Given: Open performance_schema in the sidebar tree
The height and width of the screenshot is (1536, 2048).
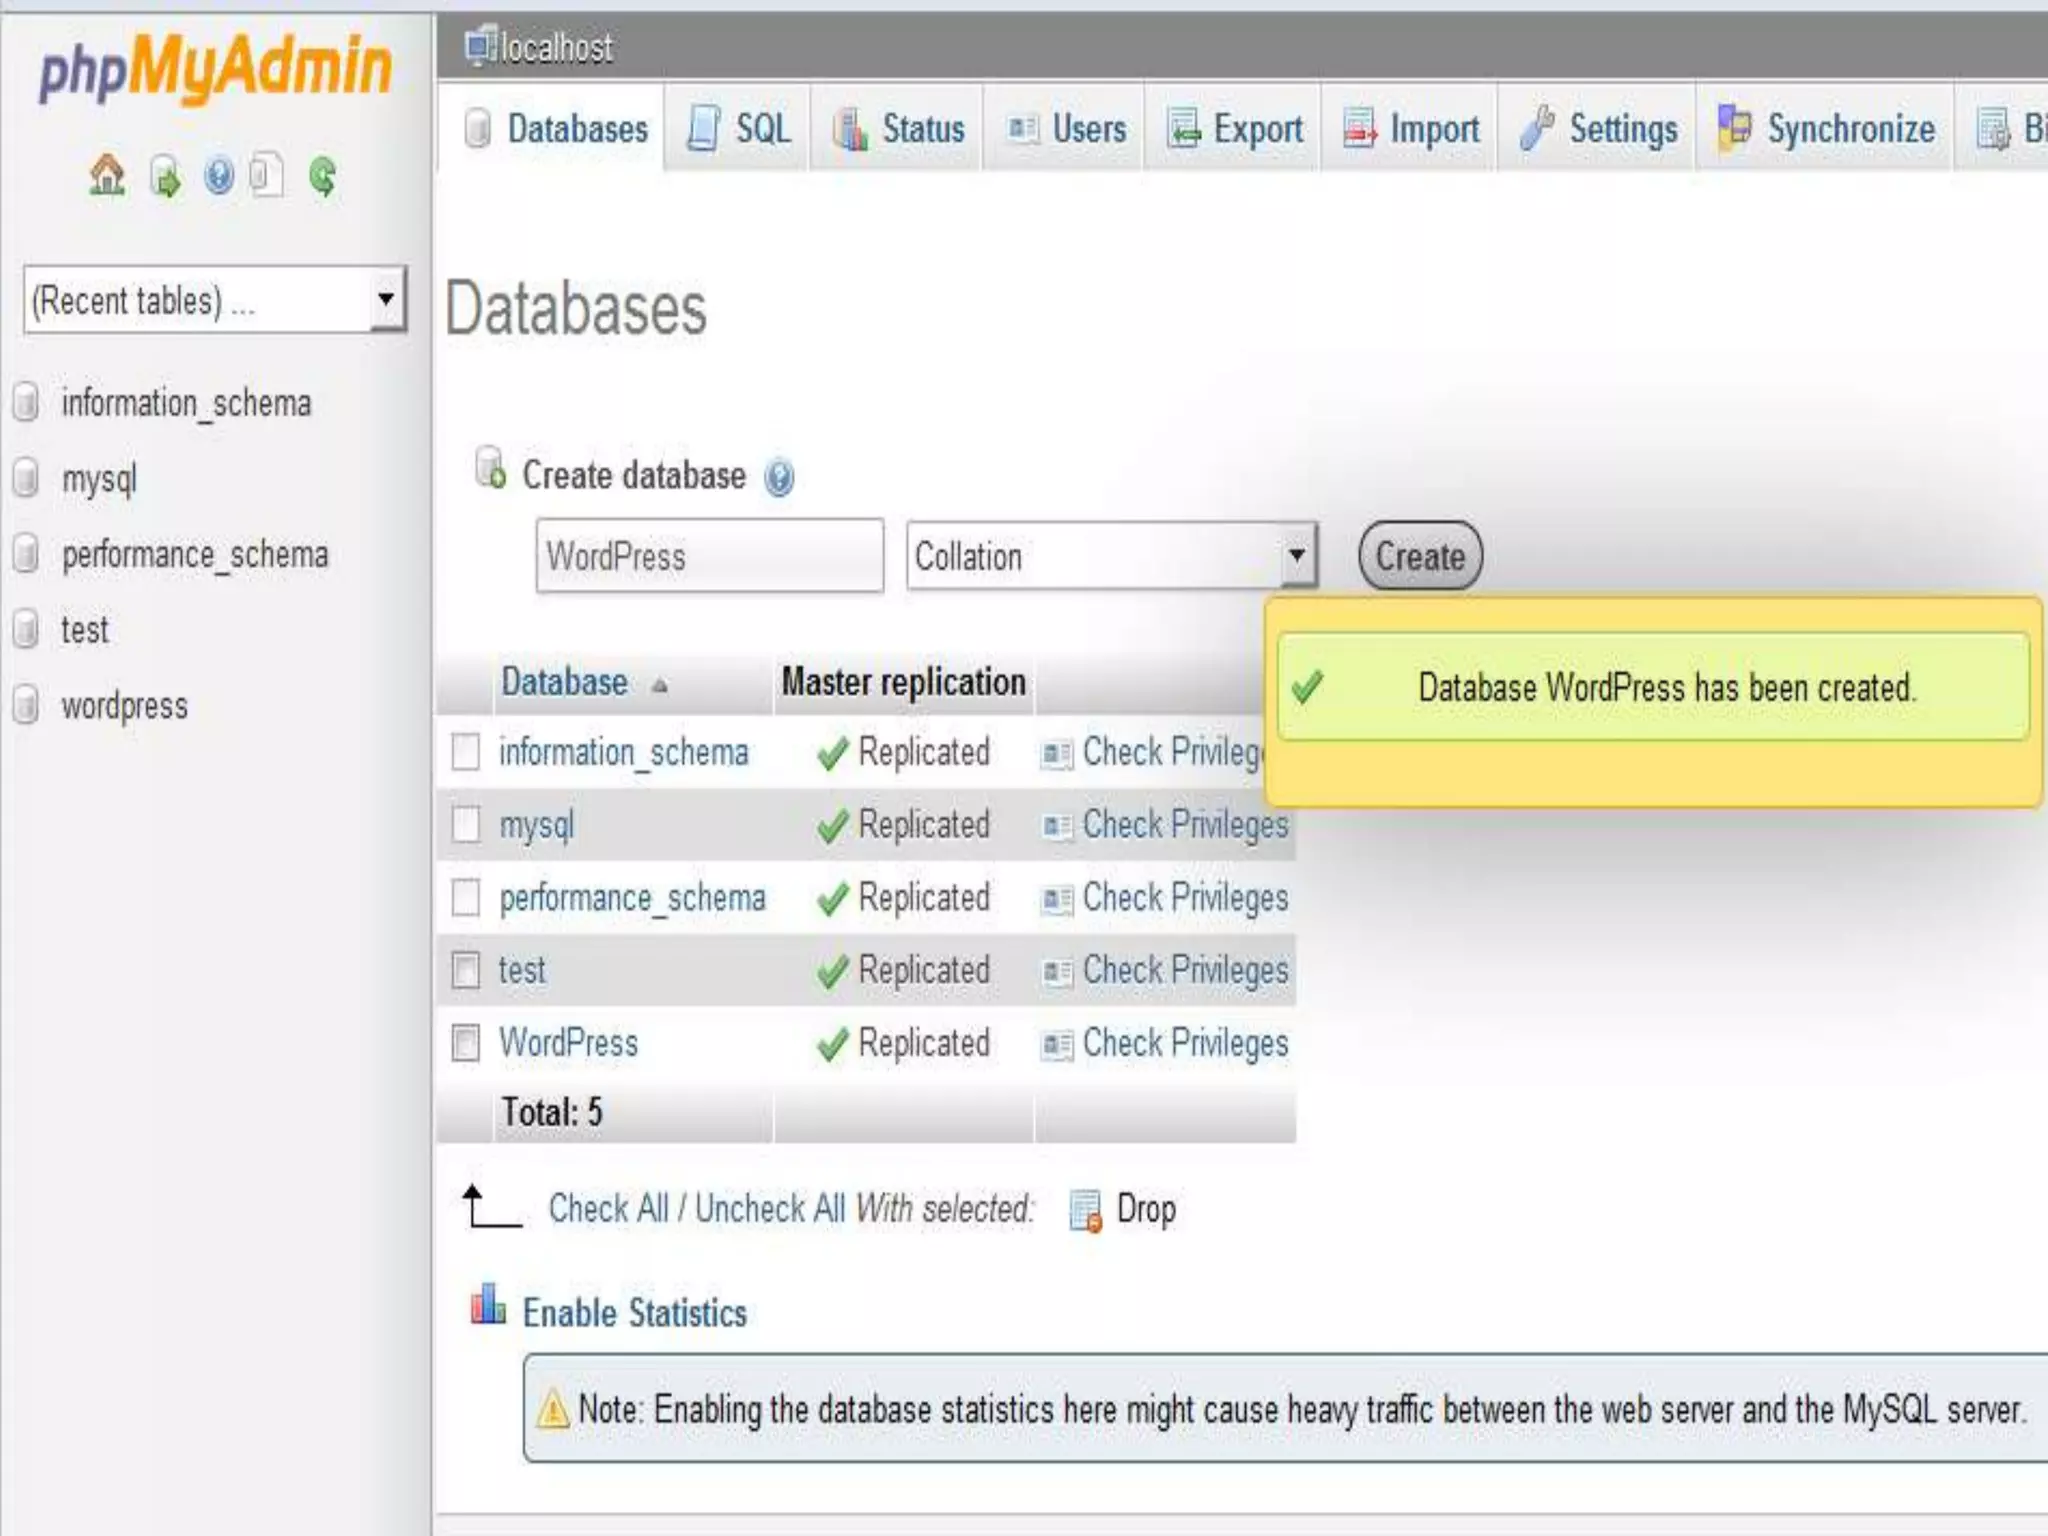Looking at the screenshot, I should point(194,555).
